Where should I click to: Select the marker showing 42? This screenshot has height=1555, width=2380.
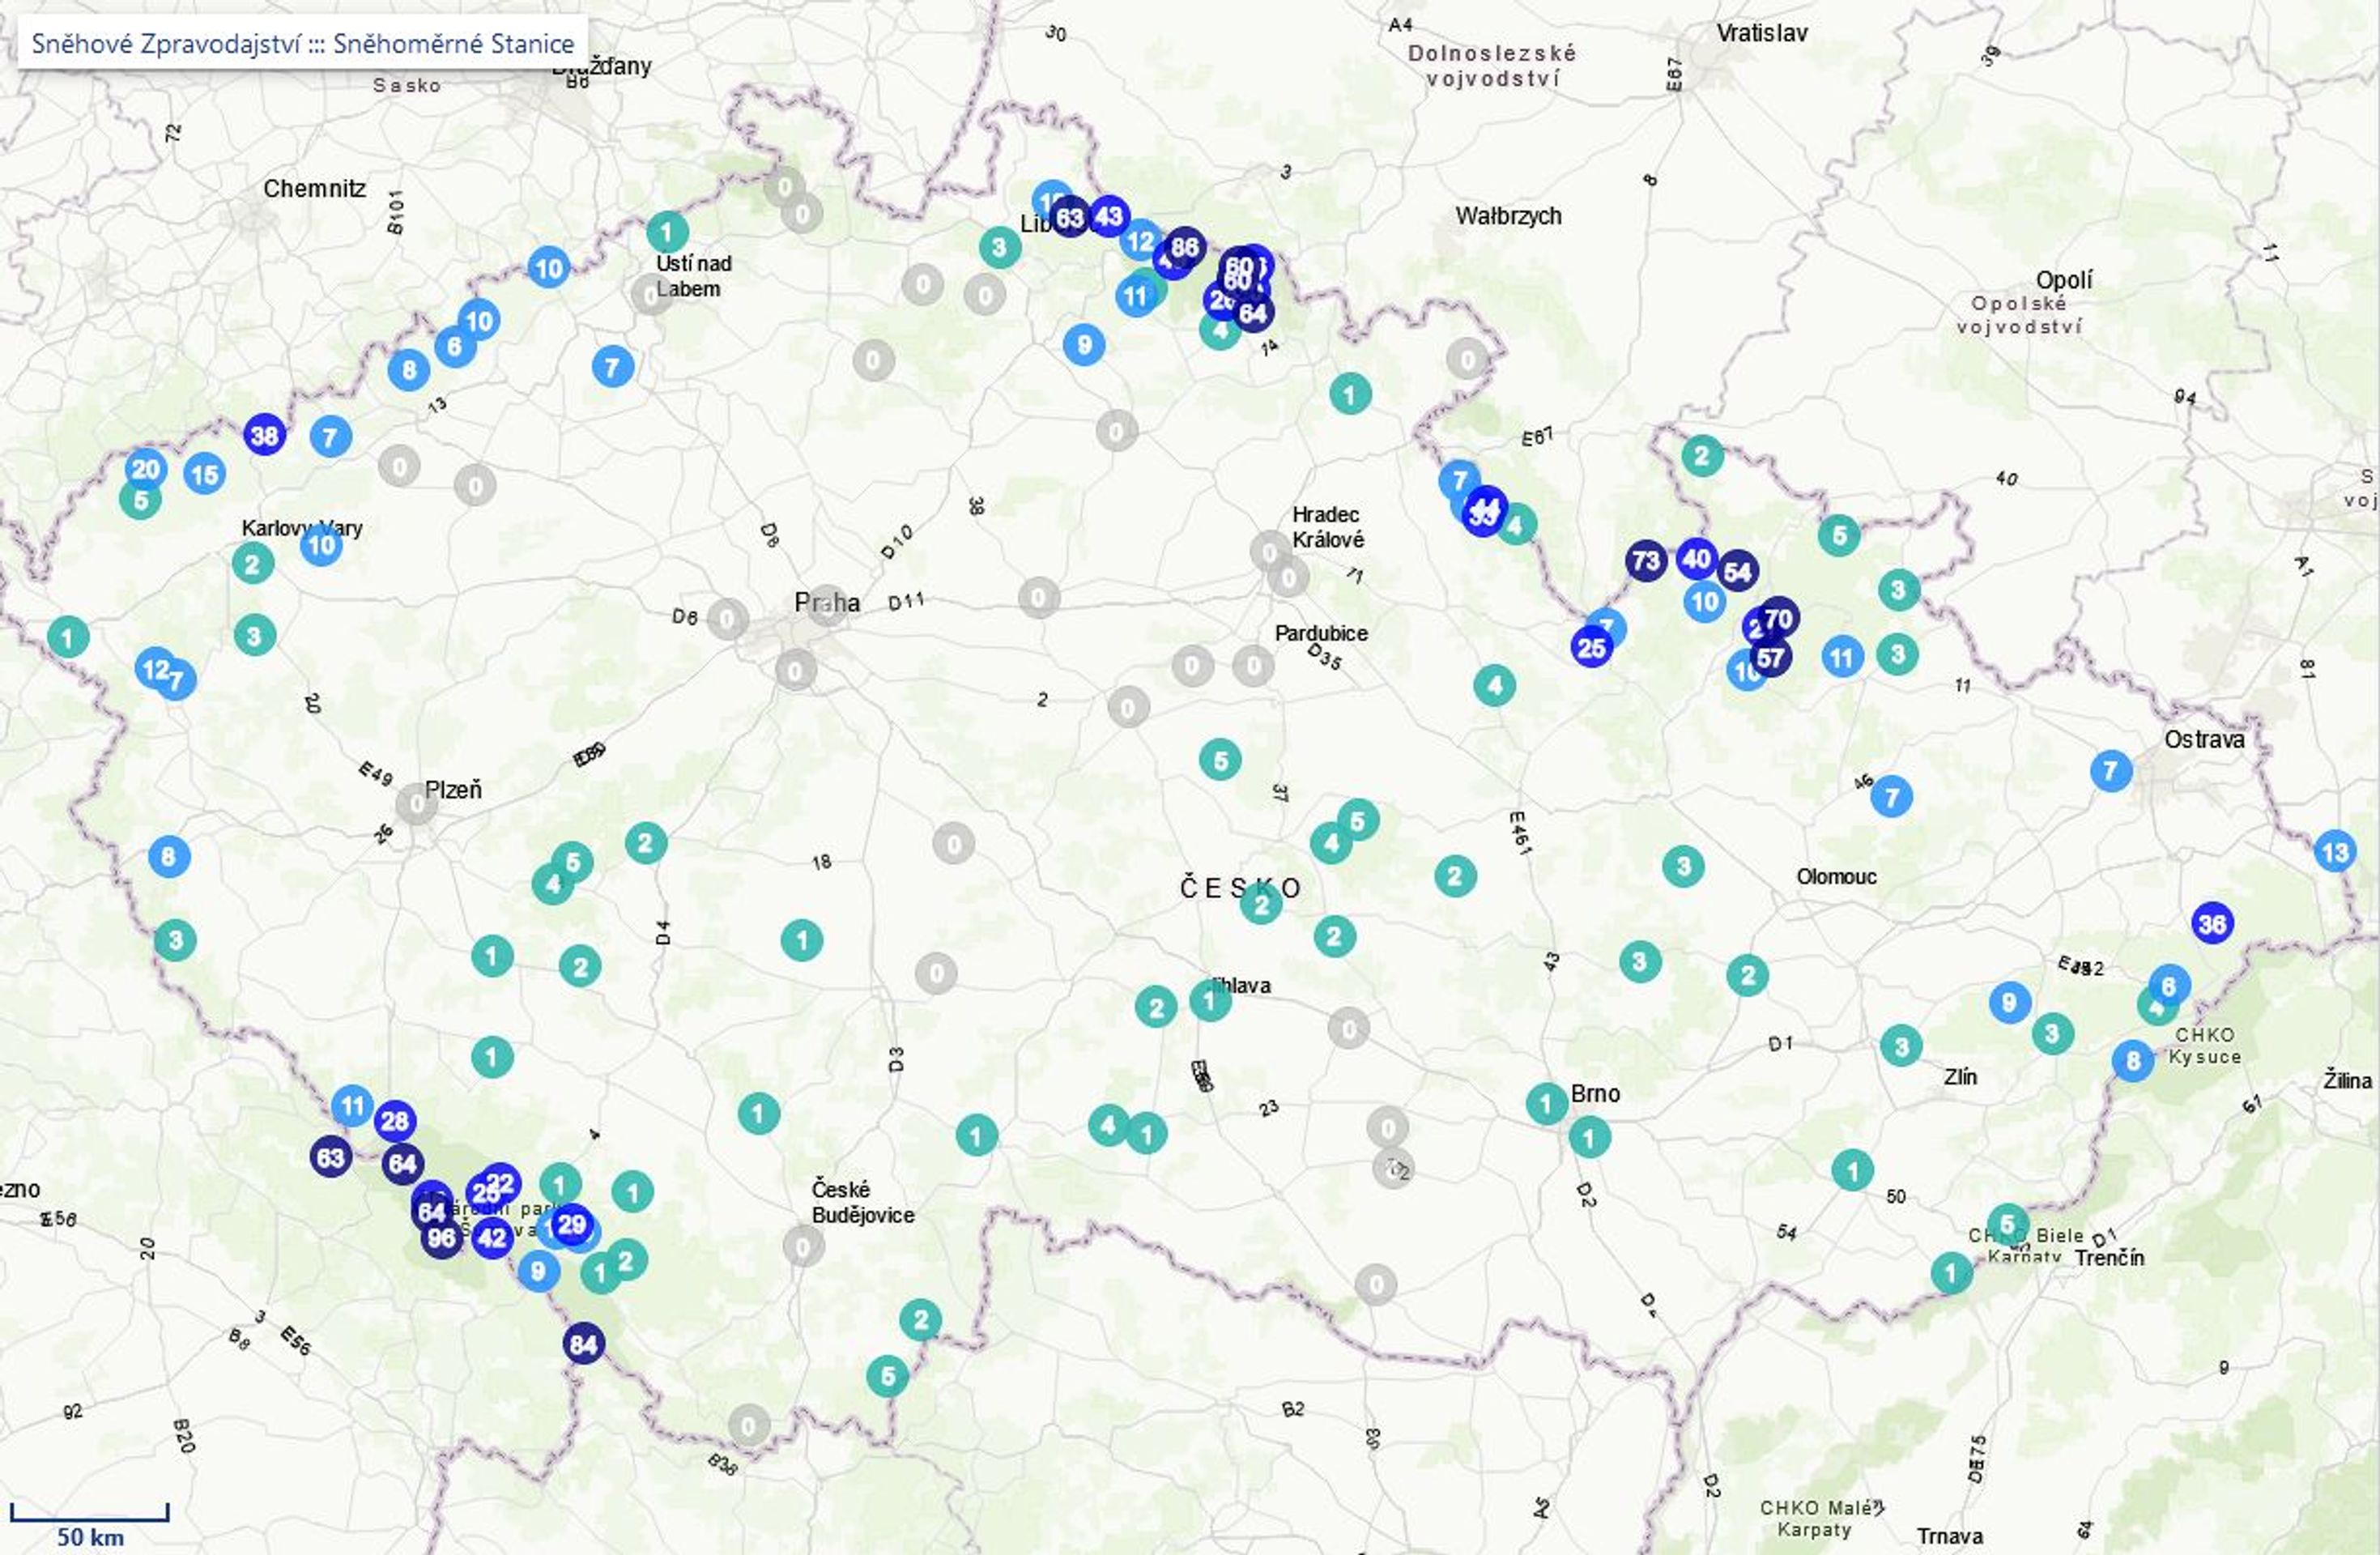pyautogui.click(x=492, y=1238)
